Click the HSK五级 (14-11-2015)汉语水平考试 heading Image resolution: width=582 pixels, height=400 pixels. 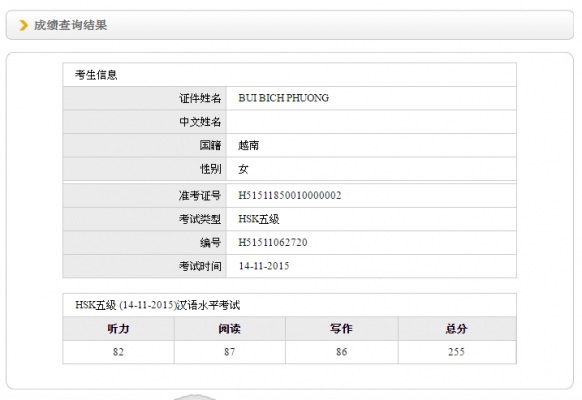click(158, 305)
